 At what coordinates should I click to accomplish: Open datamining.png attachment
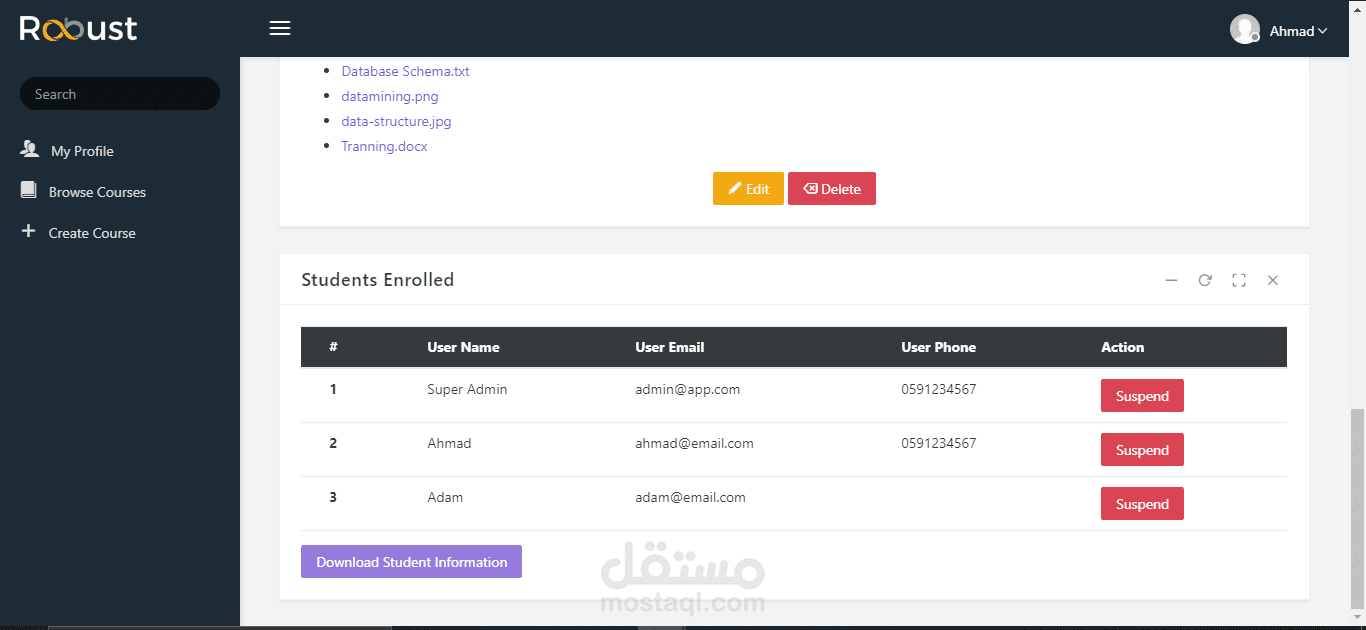tap(390, 96)
